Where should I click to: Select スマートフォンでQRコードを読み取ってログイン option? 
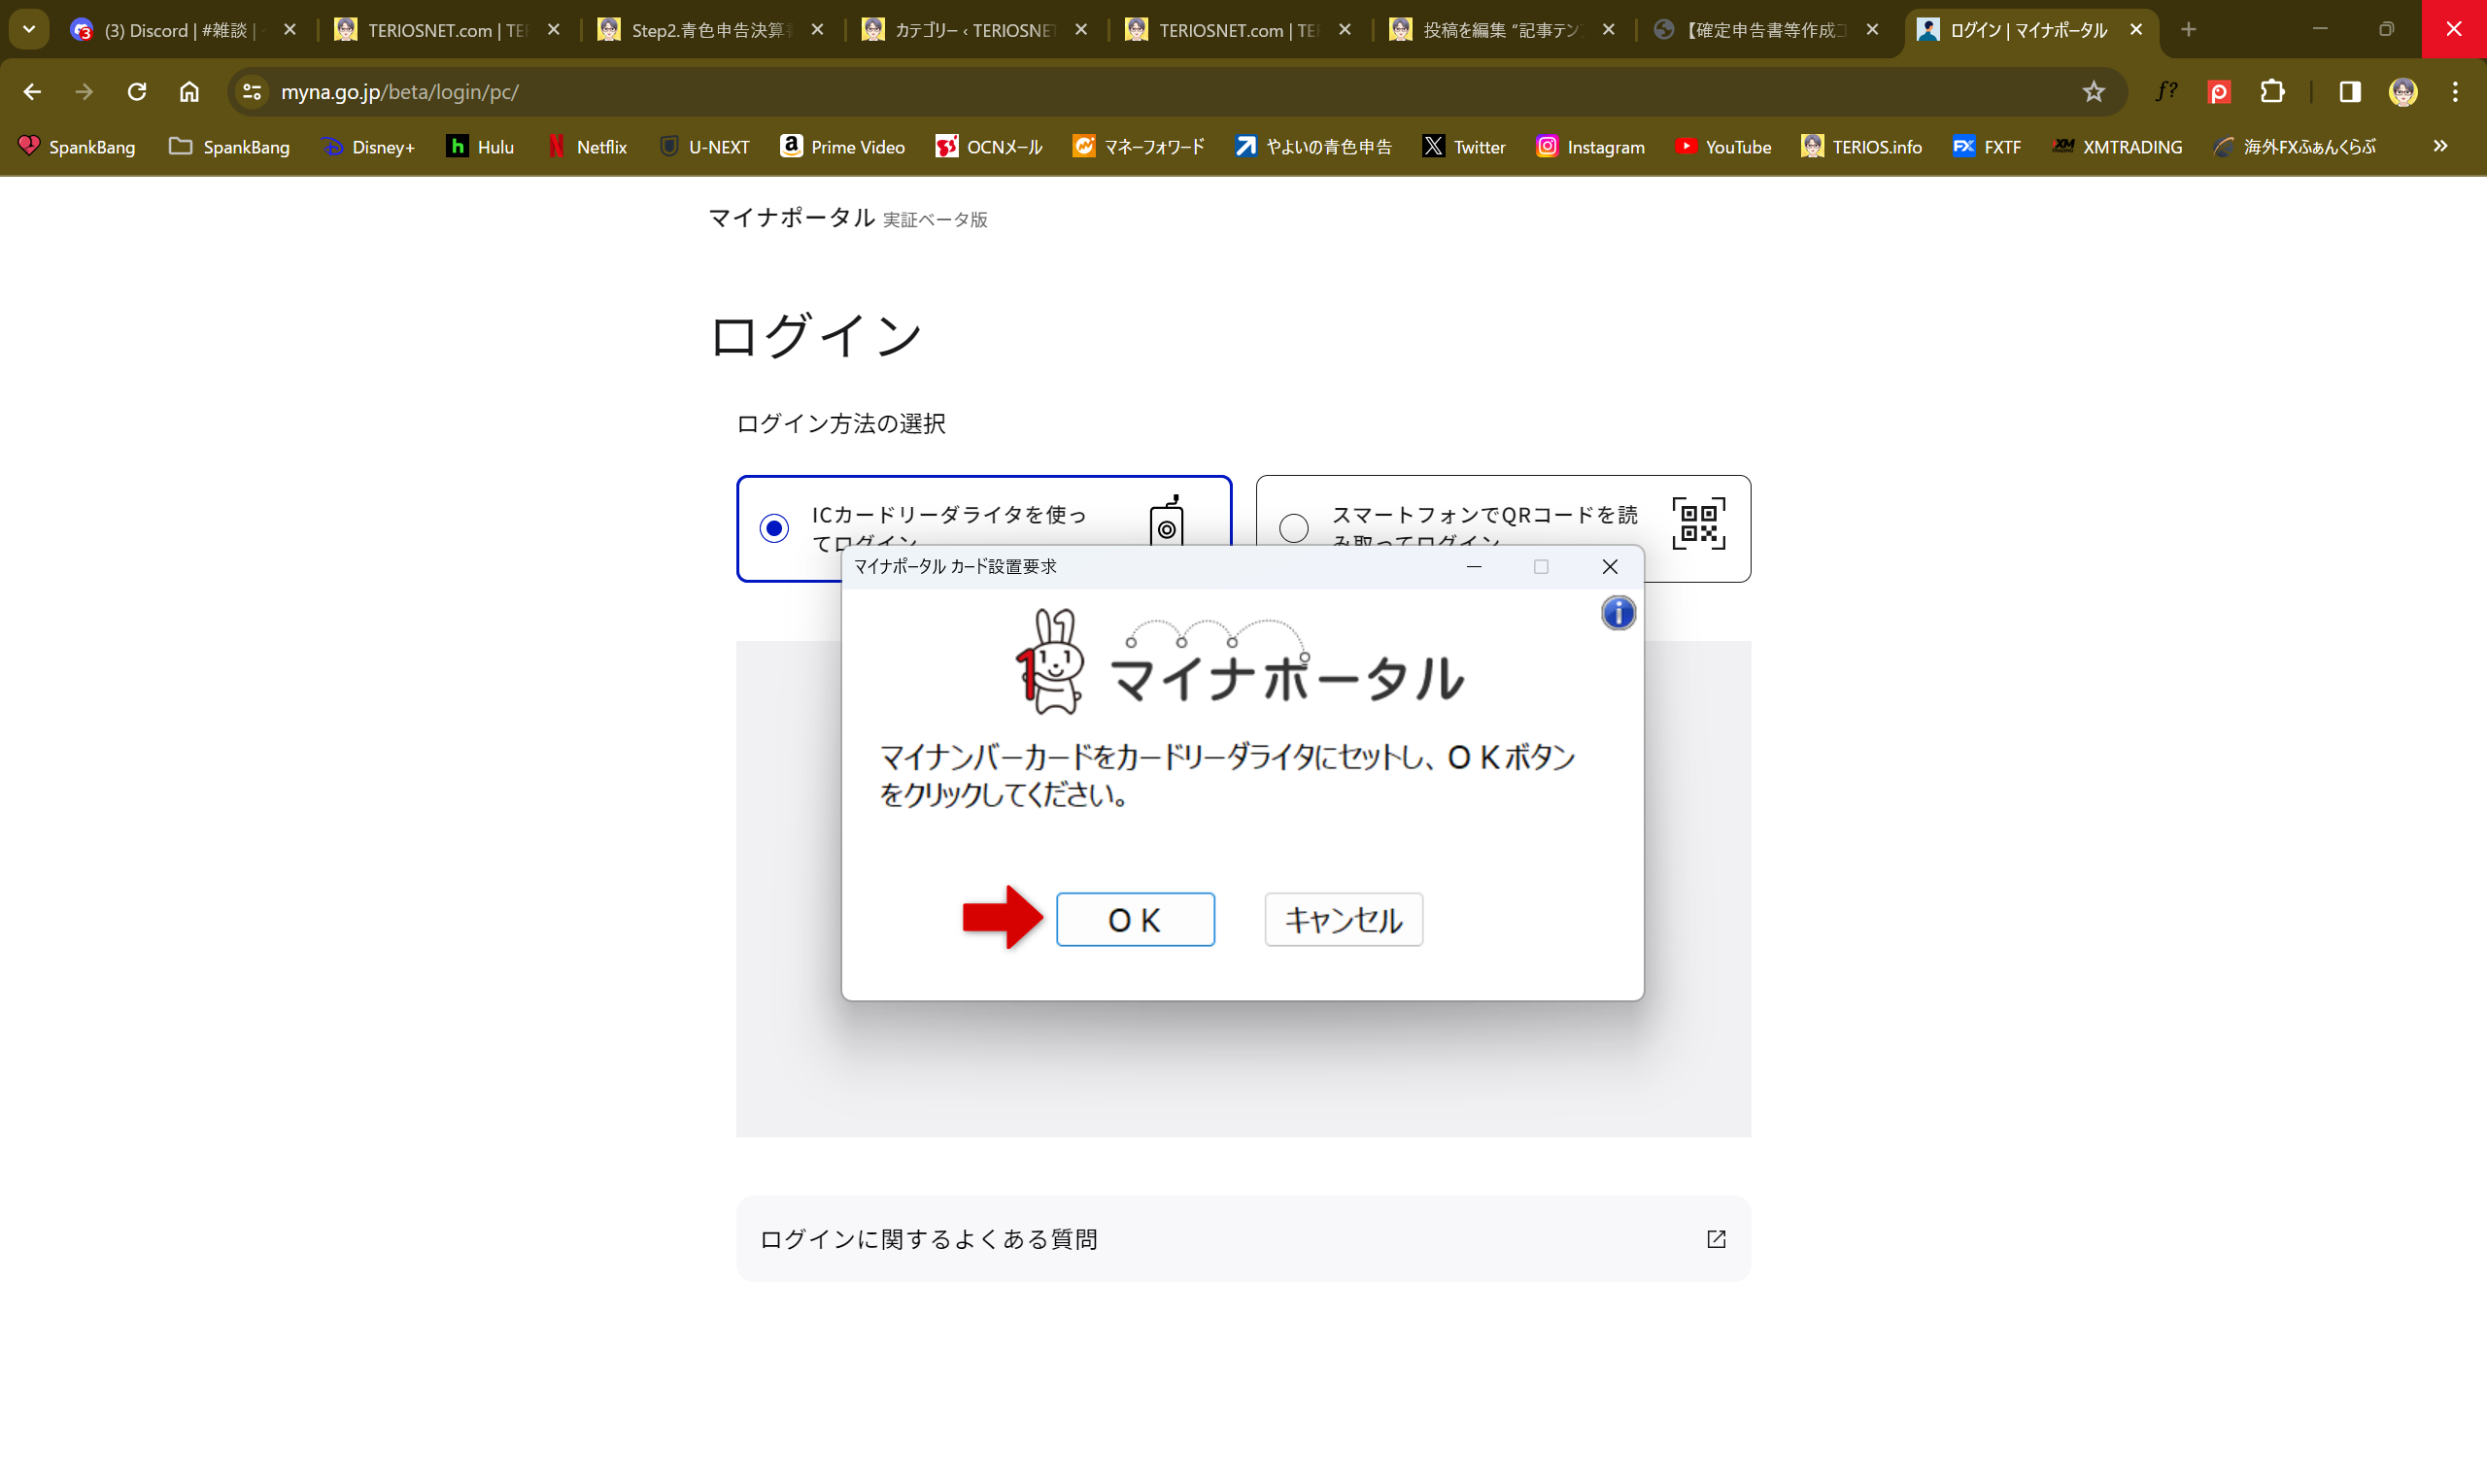(x=1294, y=528)
